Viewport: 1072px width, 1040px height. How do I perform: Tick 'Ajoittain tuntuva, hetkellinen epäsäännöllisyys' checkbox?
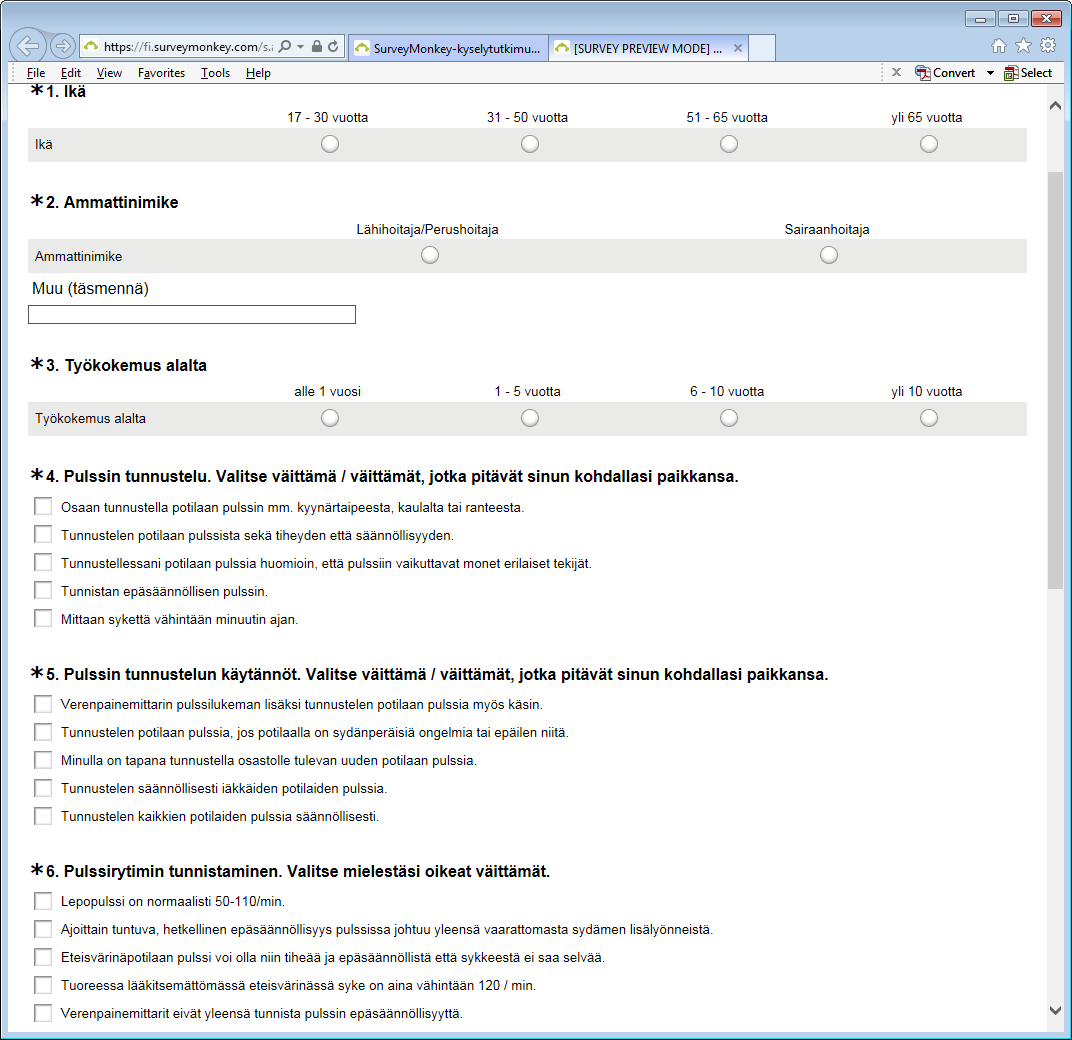coord(43,929)
